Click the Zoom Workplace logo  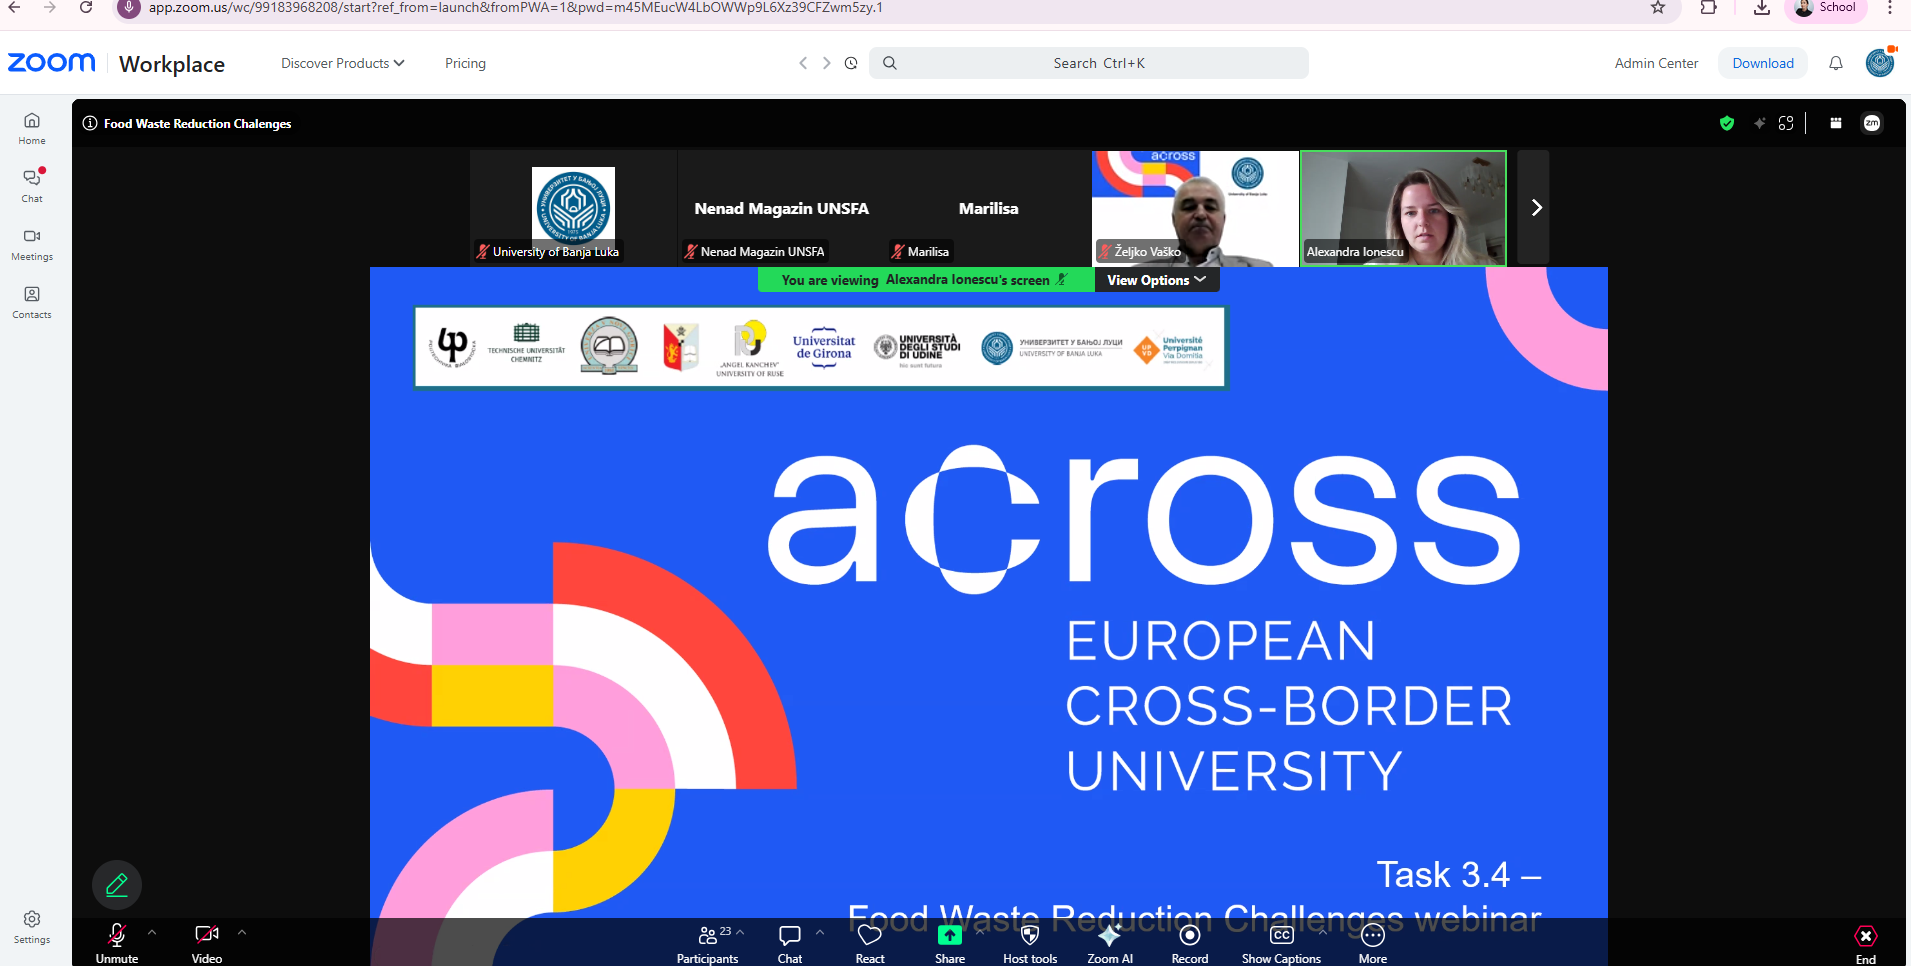coord(116,63)
